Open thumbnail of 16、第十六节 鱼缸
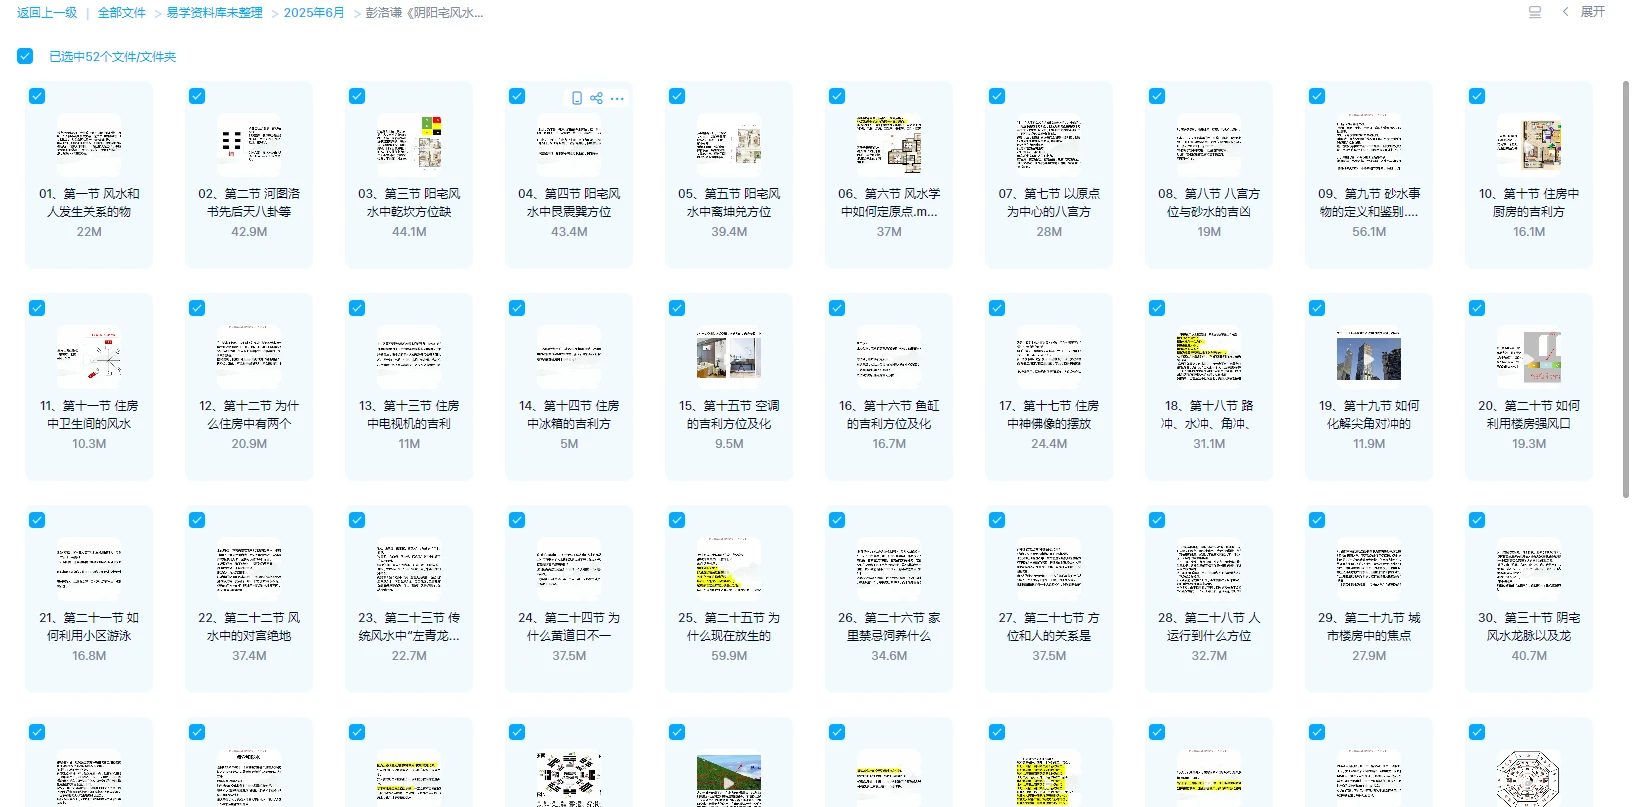This screenshot has width=1633, height=807. click(x=889, y=357)
